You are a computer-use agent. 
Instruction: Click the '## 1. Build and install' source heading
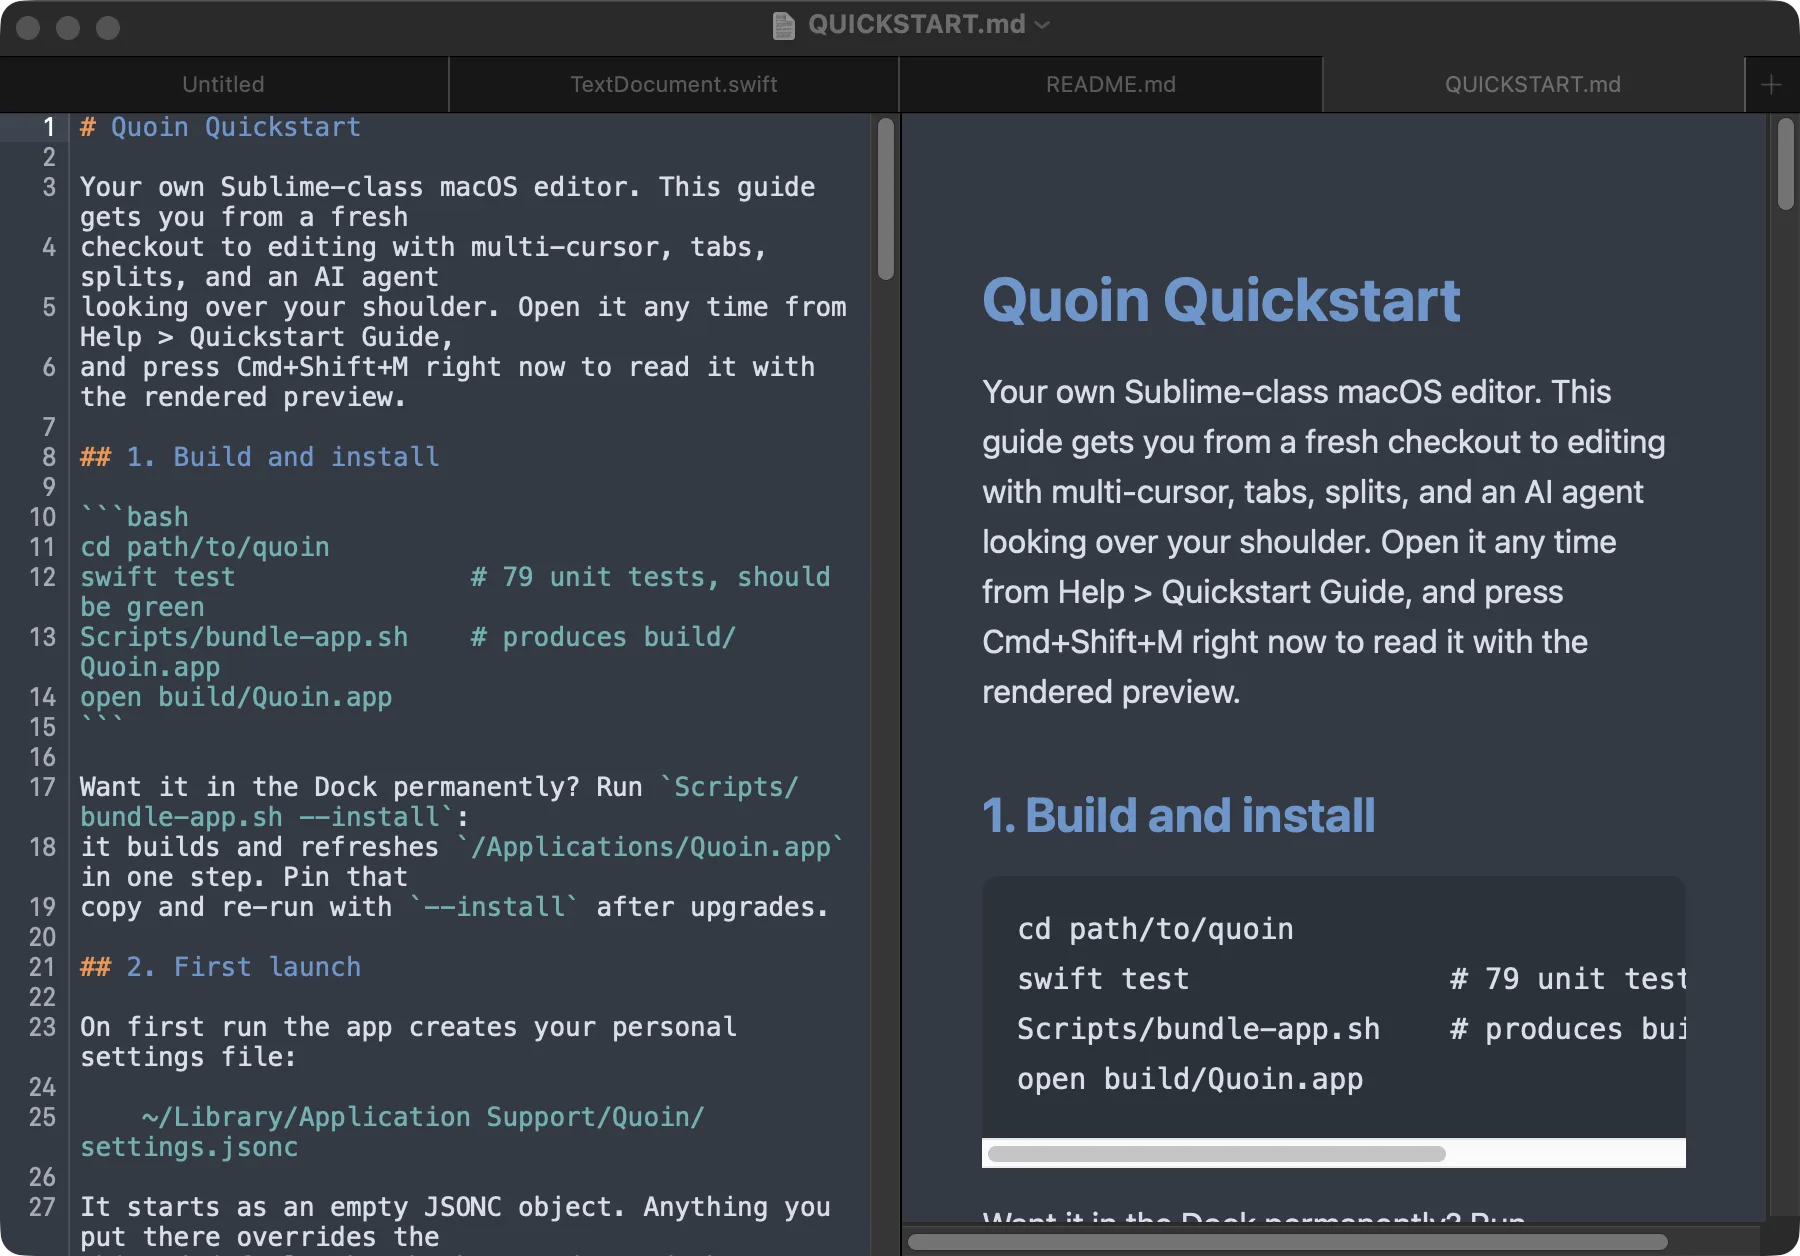[x=259, y=457]
